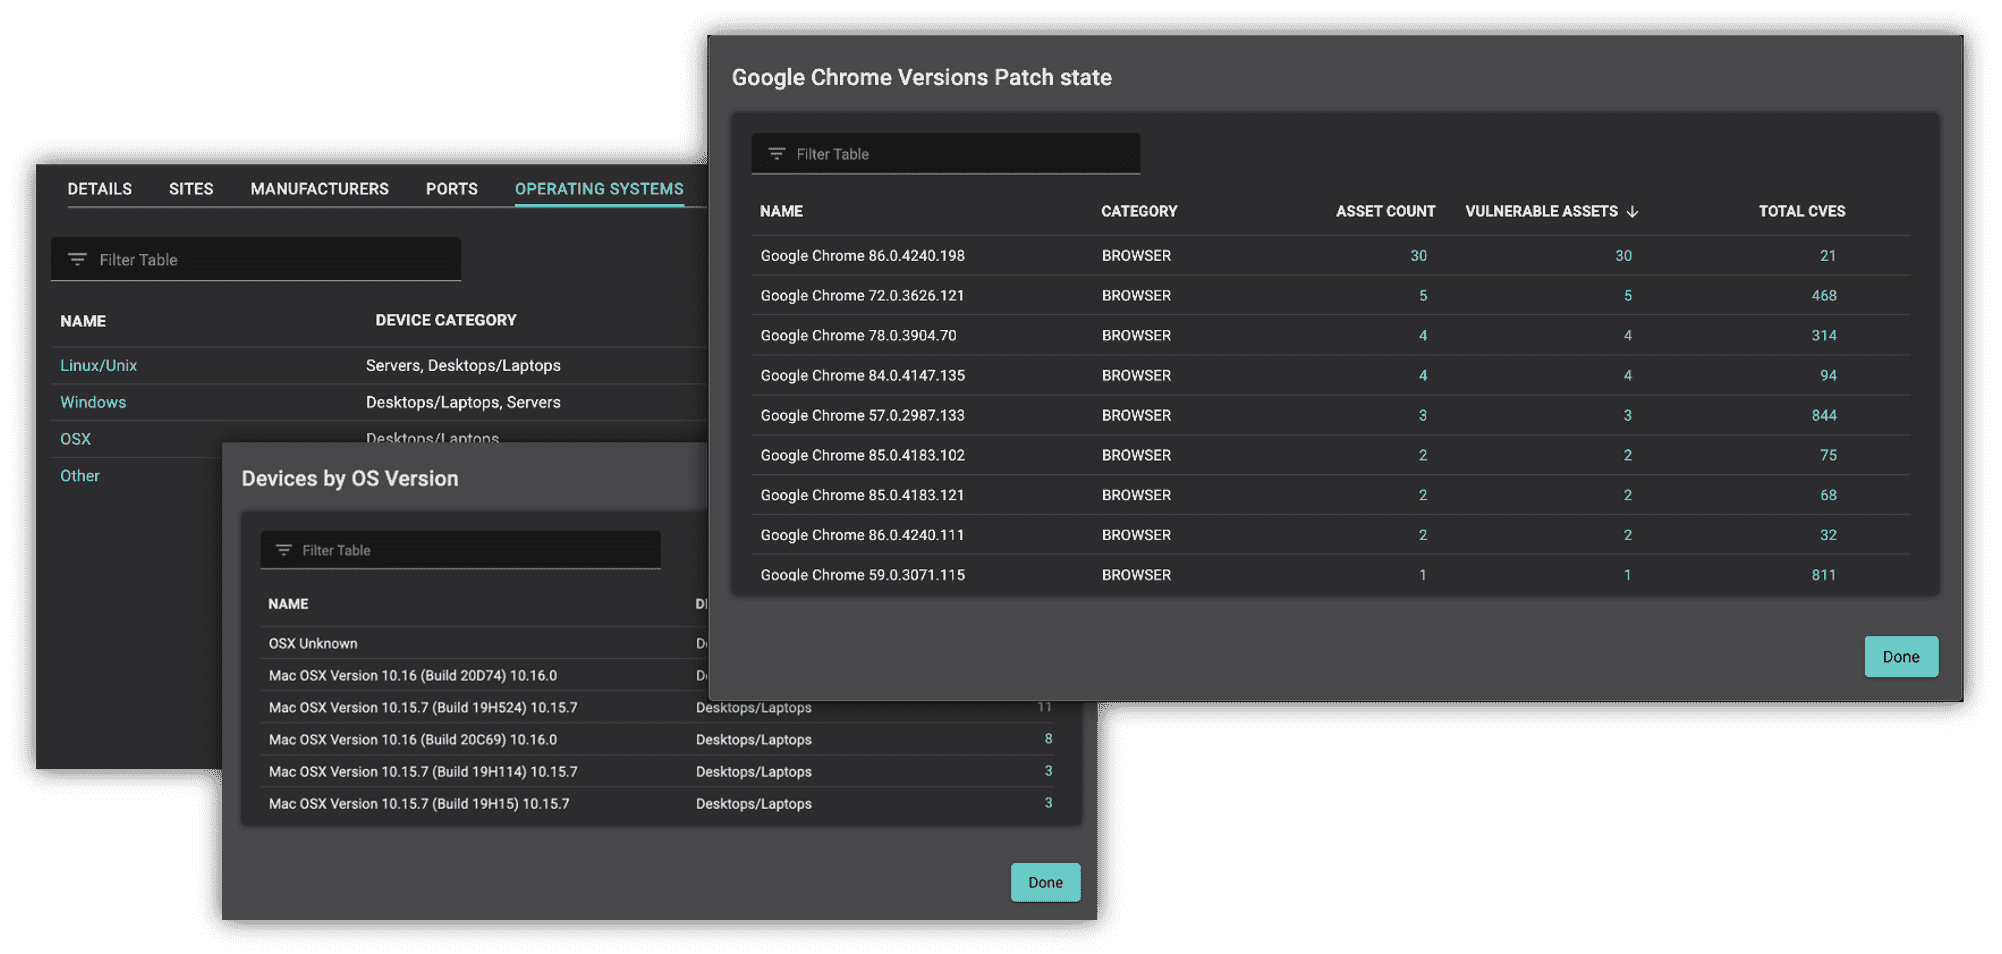Switch to the Sites tab
The image size is (2002, 954).
[191, 189]
